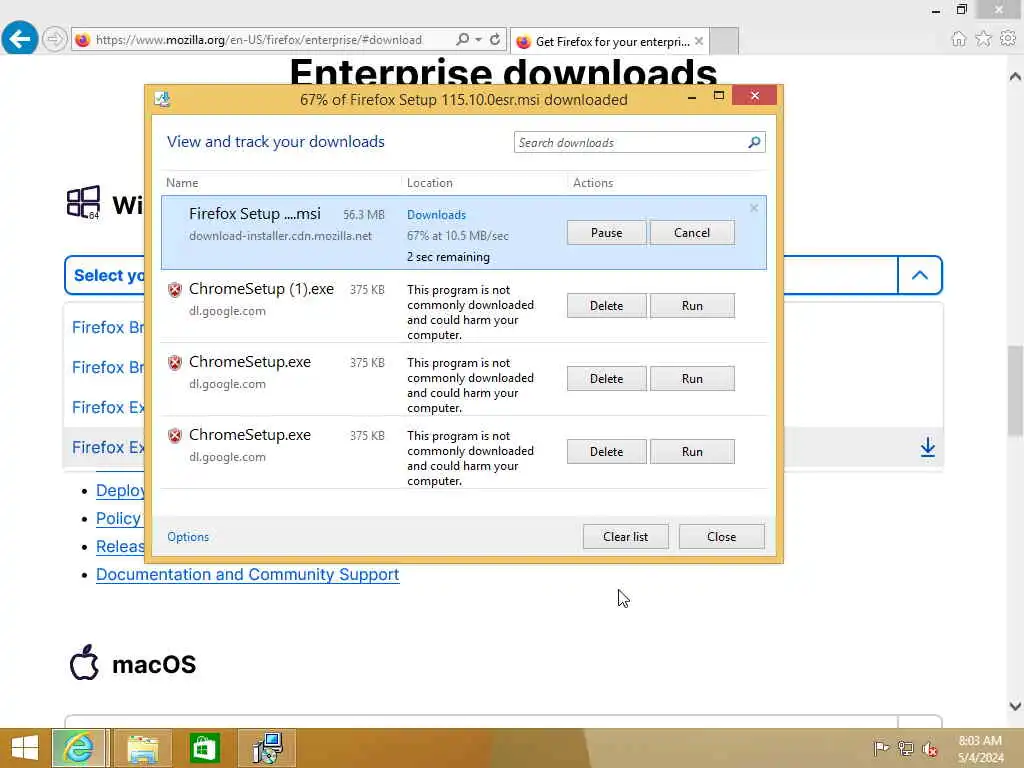
Task: Click the download arrow icon on Firefox Extended row
Action: click(x=927, y=447)
